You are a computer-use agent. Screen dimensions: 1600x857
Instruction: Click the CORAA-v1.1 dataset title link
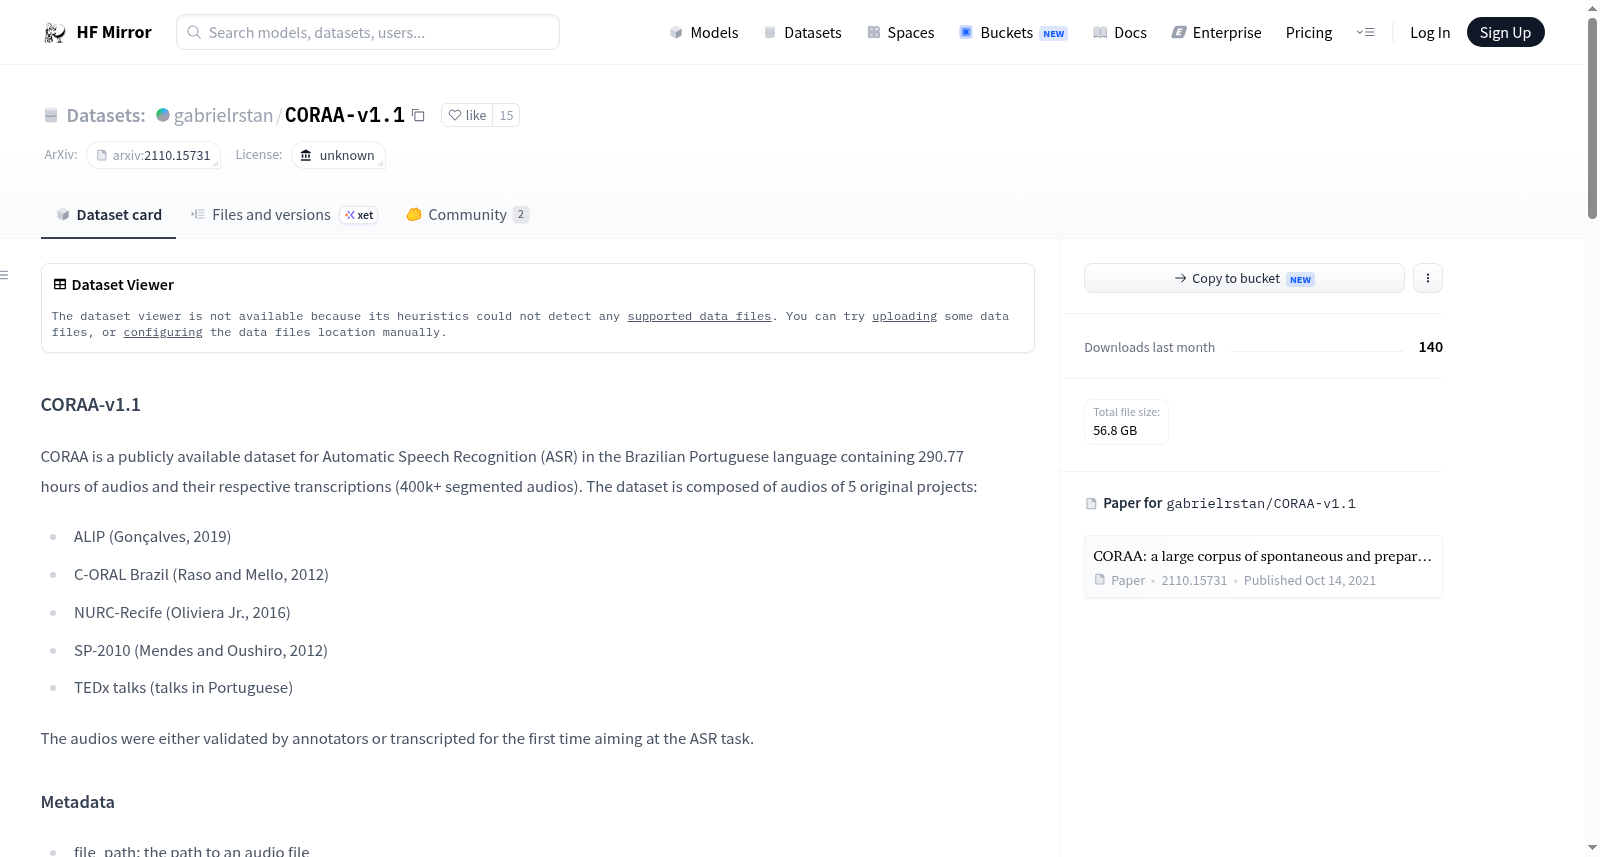[x=345, y=115]
